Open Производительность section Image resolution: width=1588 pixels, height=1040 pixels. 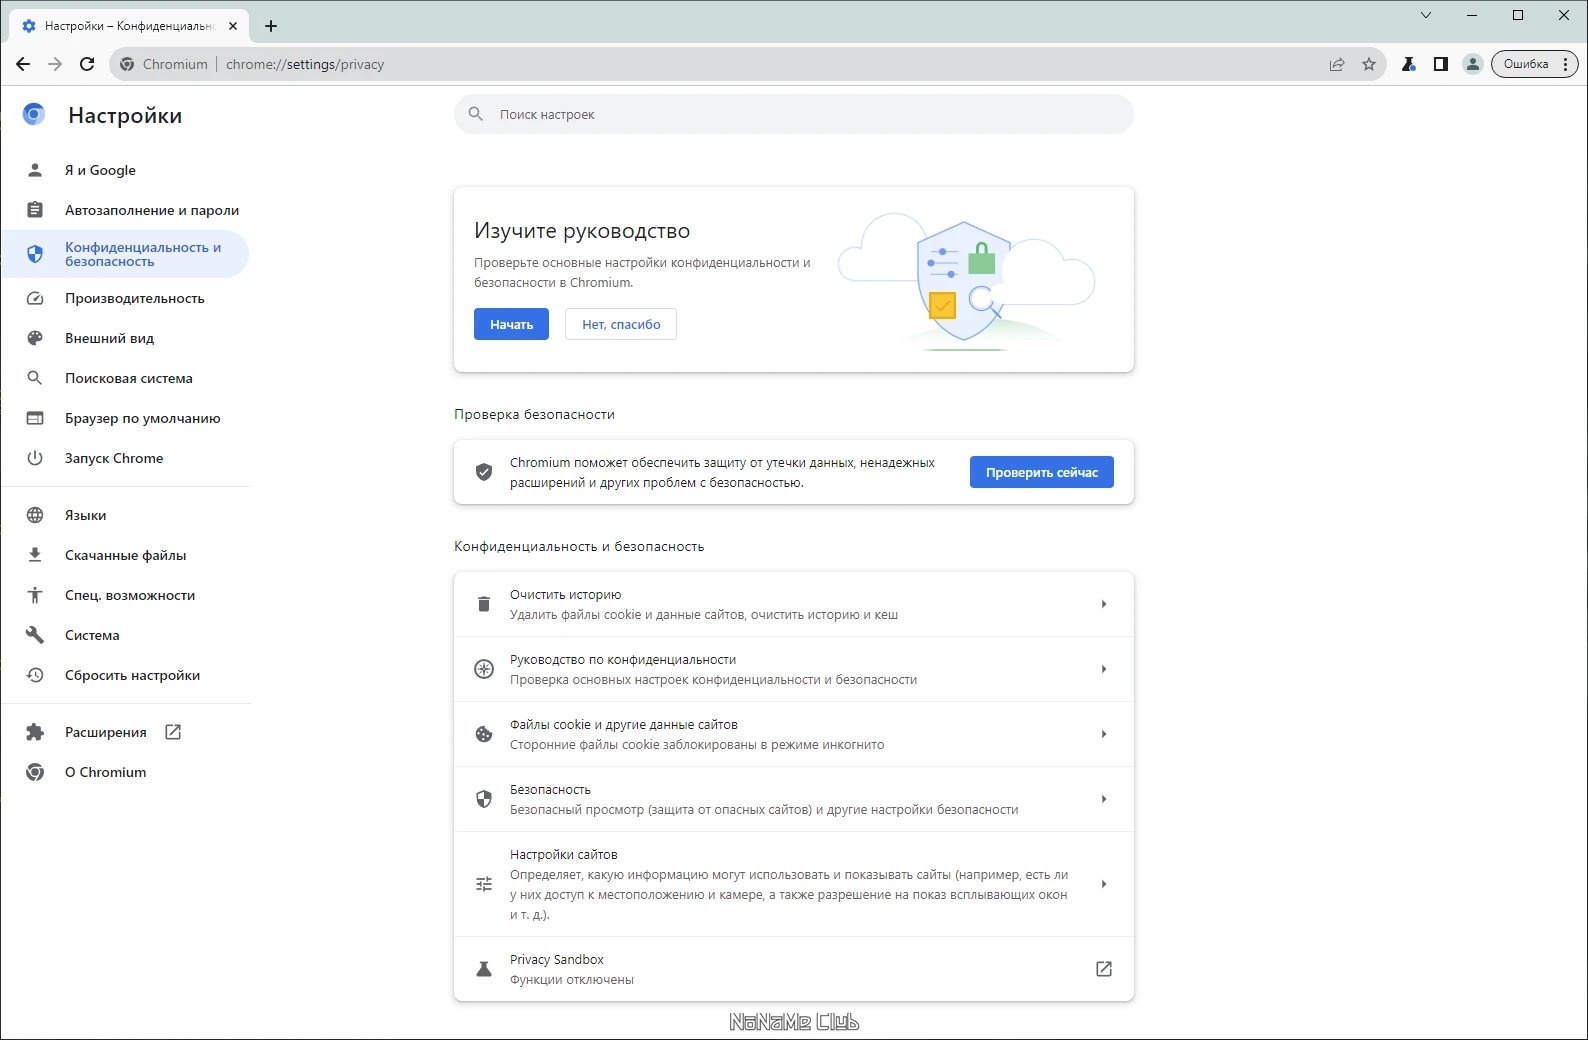(x=126, y=298)
